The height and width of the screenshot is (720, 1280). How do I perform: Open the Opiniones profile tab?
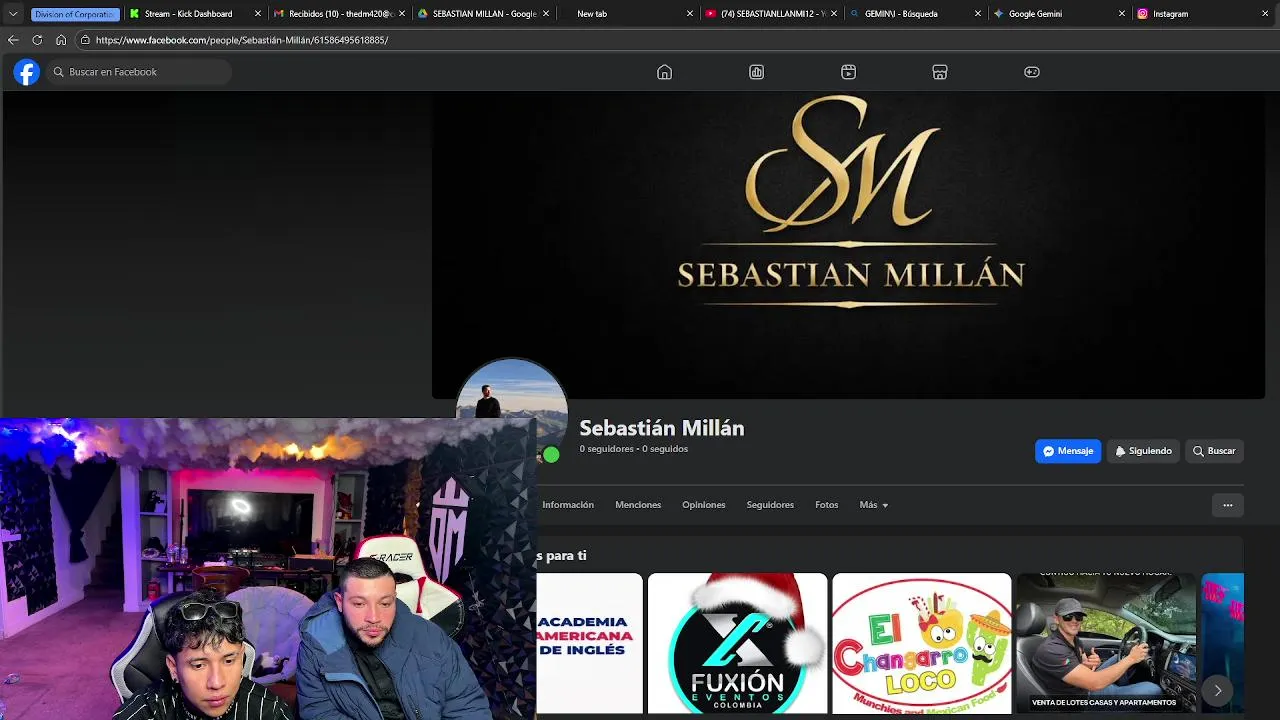[704, 505]
